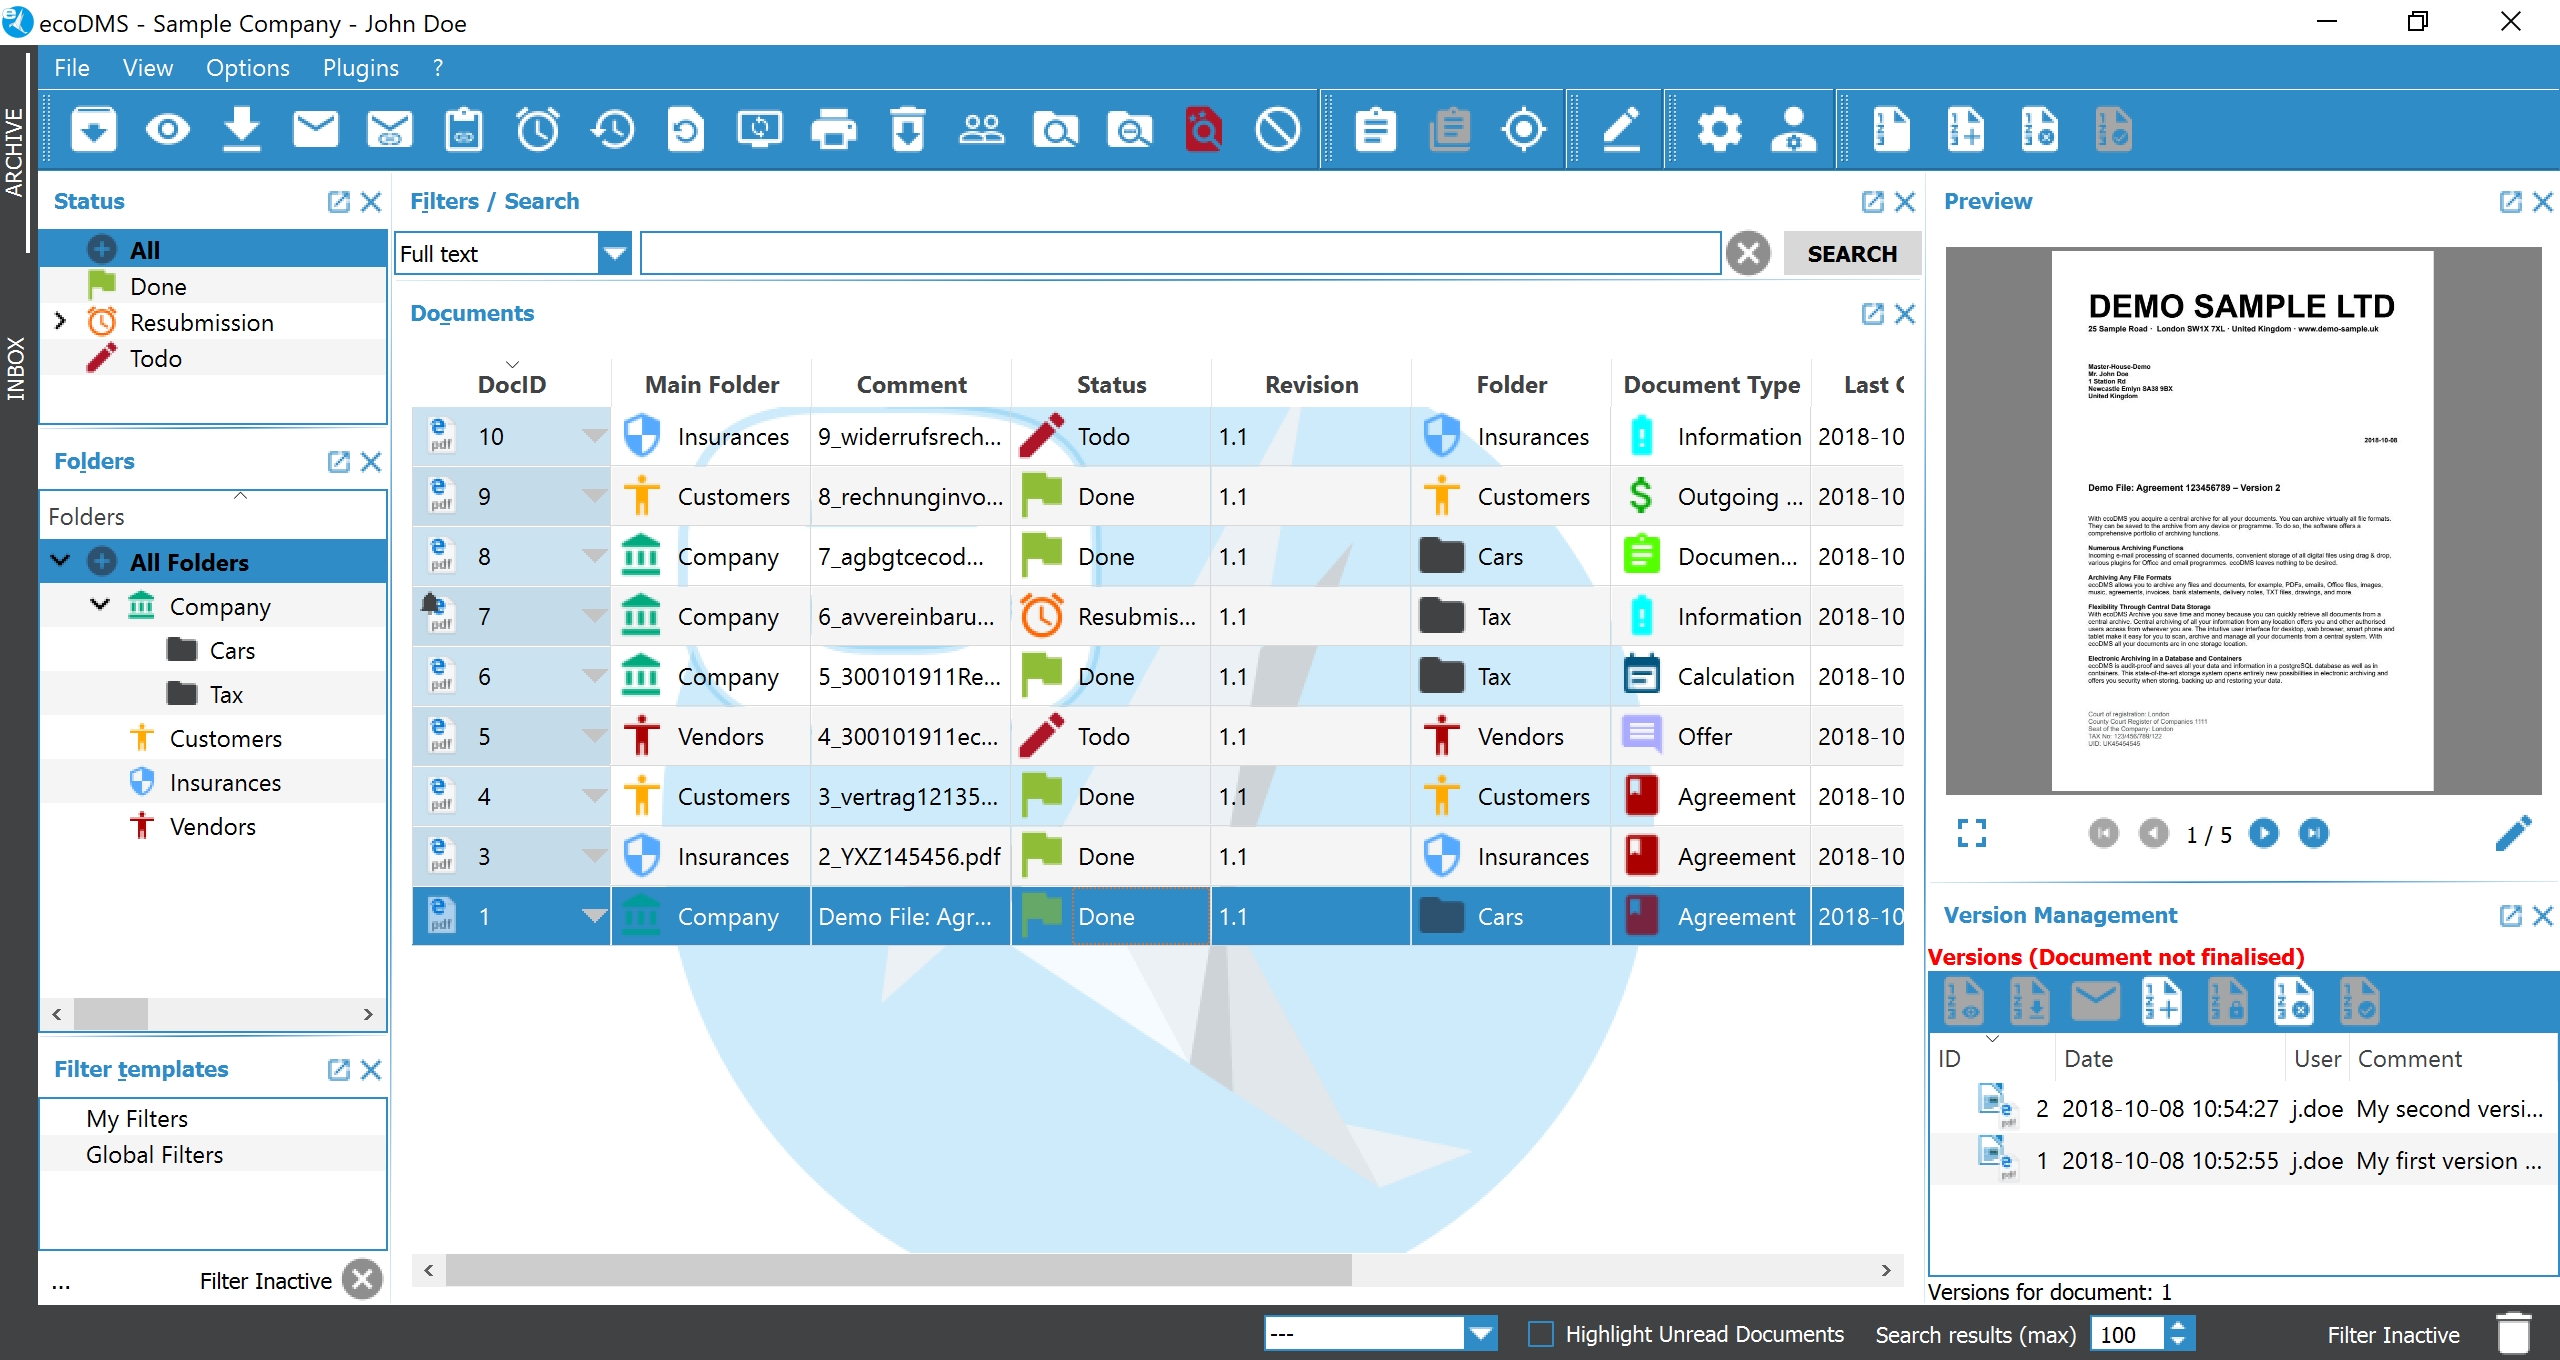Open the Full text dropdown
Viewport: 2560px width, 1360px height.
[614, 253]
